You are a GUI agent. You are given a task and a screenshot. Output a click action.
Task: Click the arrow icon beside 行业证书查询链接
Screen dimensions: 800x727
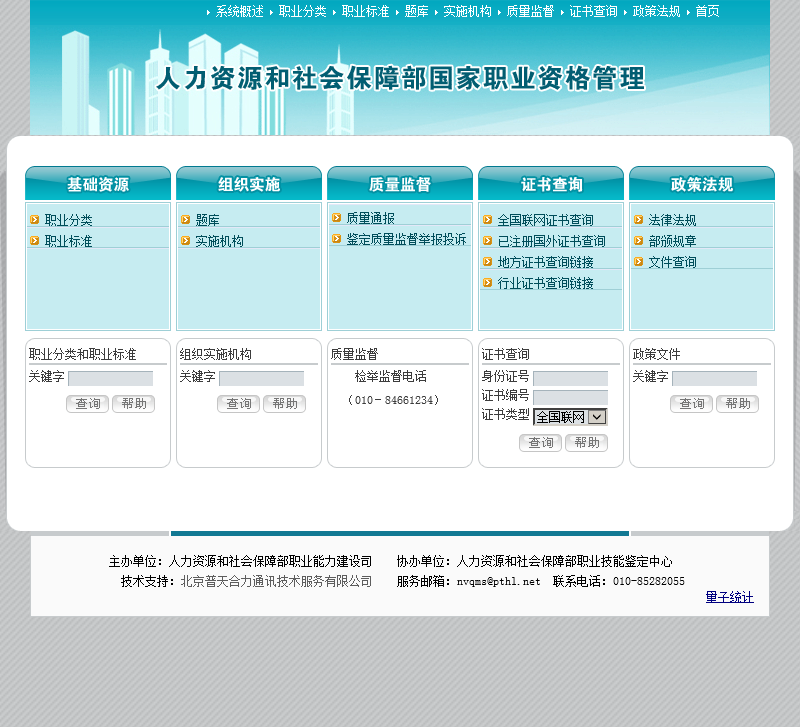[x=488, y=283]
